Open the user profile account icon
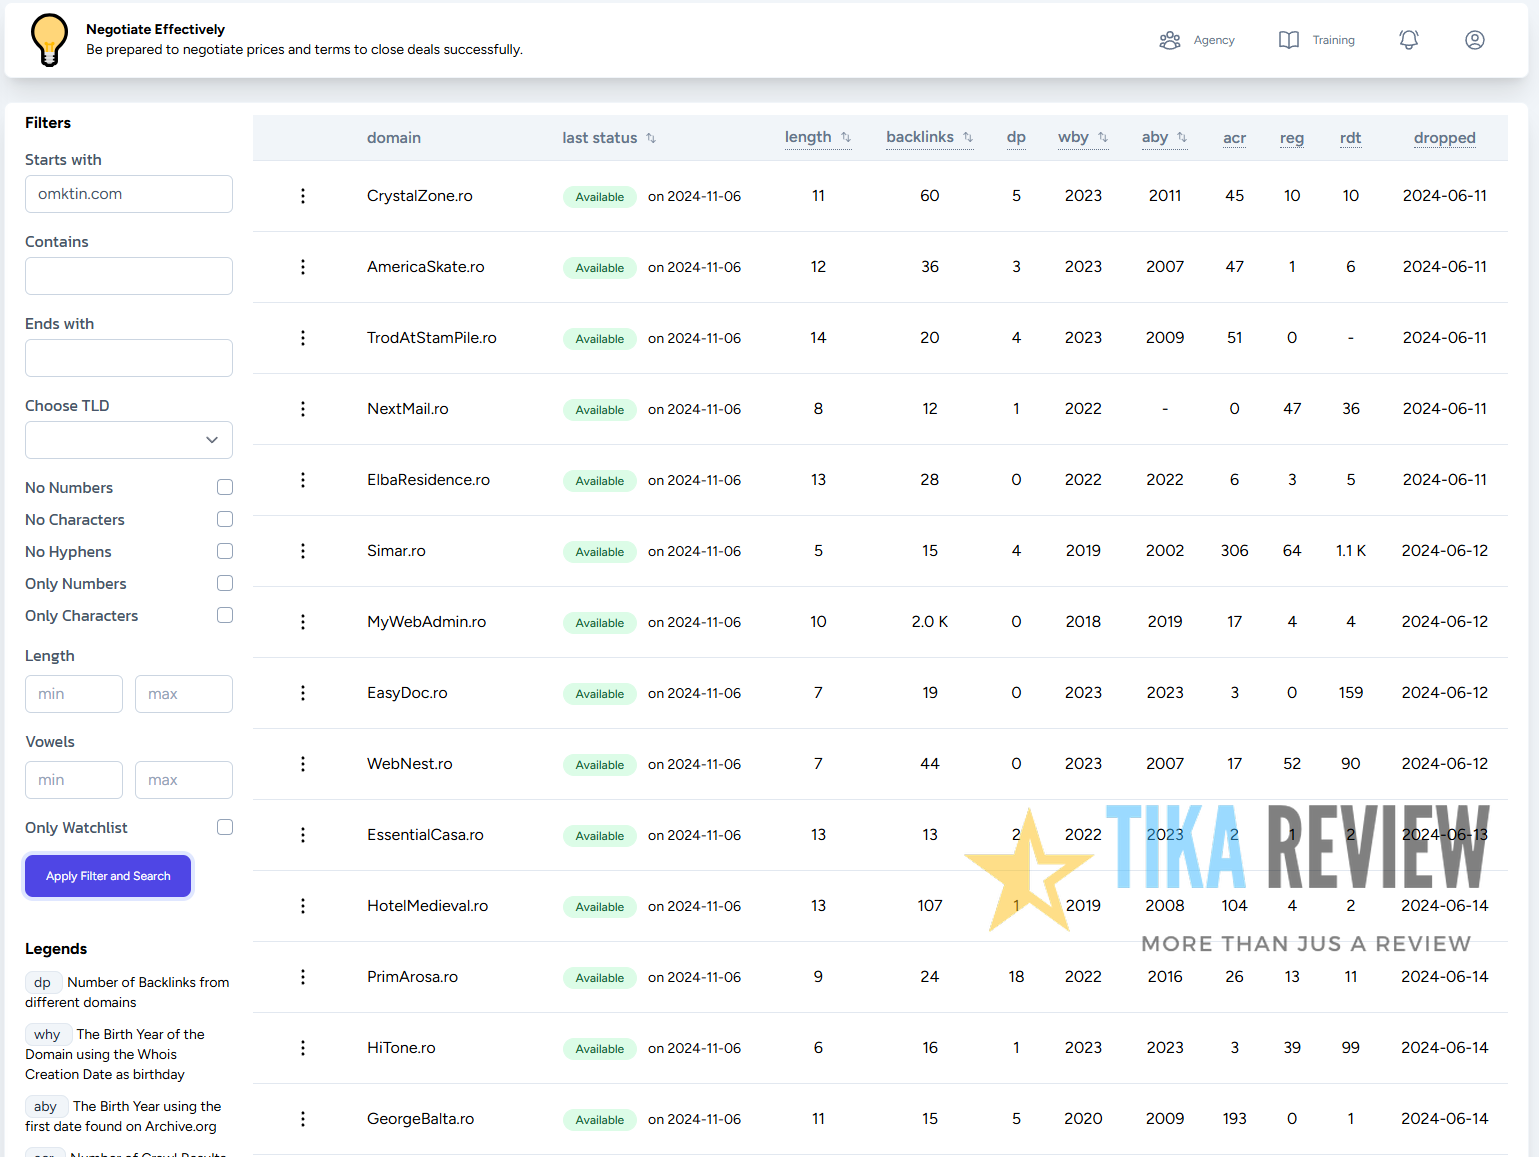The height and width of the screenshot is (1157, 1539). click(1475, 40)
